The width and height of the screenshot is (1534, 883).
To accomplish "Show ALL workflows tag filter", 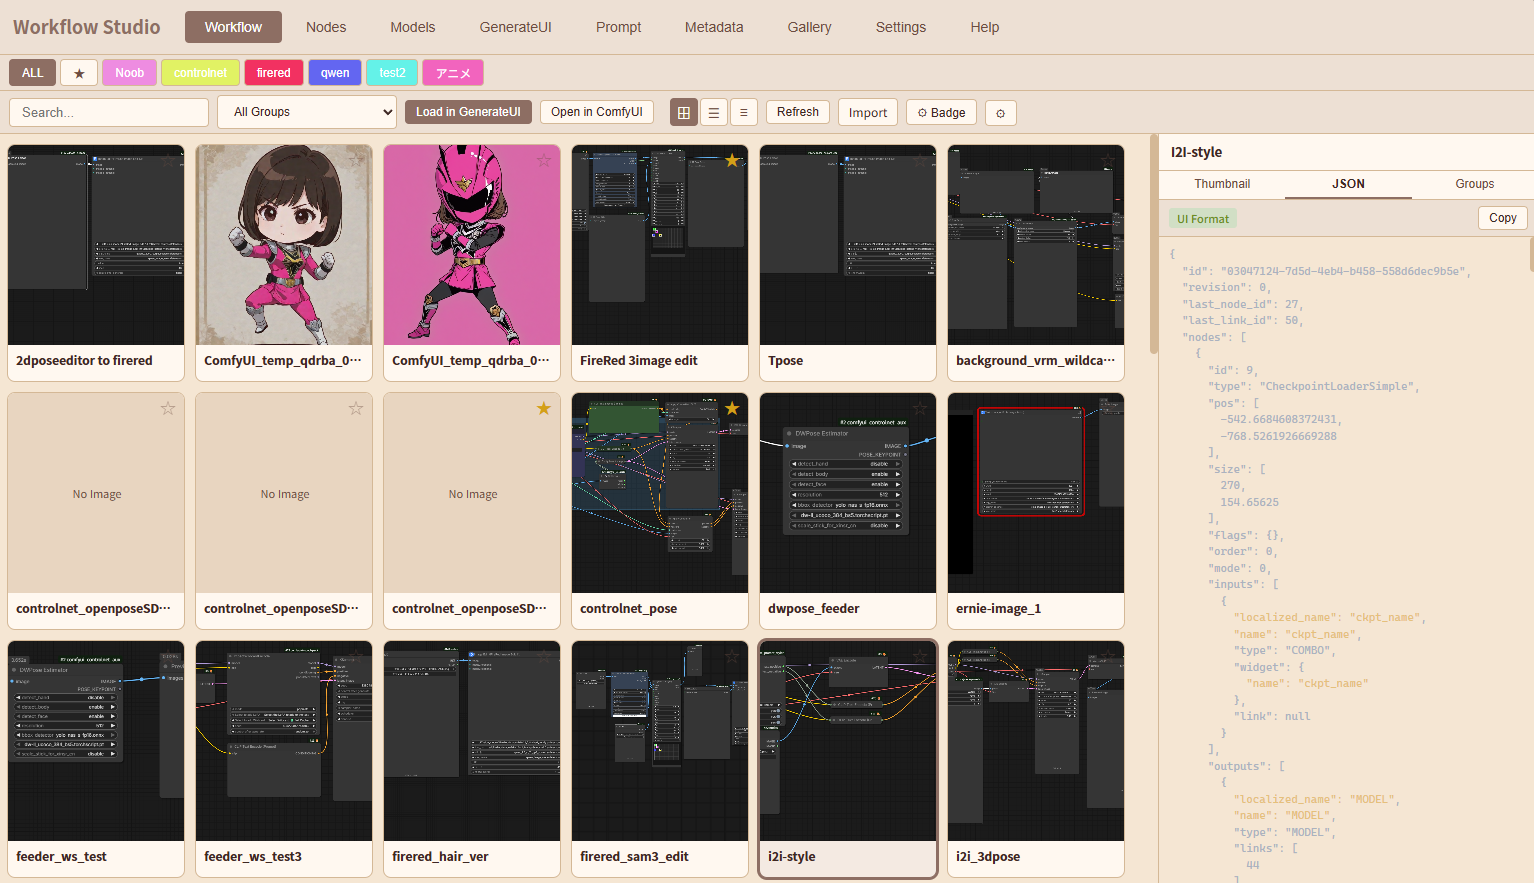I will 32,73.
